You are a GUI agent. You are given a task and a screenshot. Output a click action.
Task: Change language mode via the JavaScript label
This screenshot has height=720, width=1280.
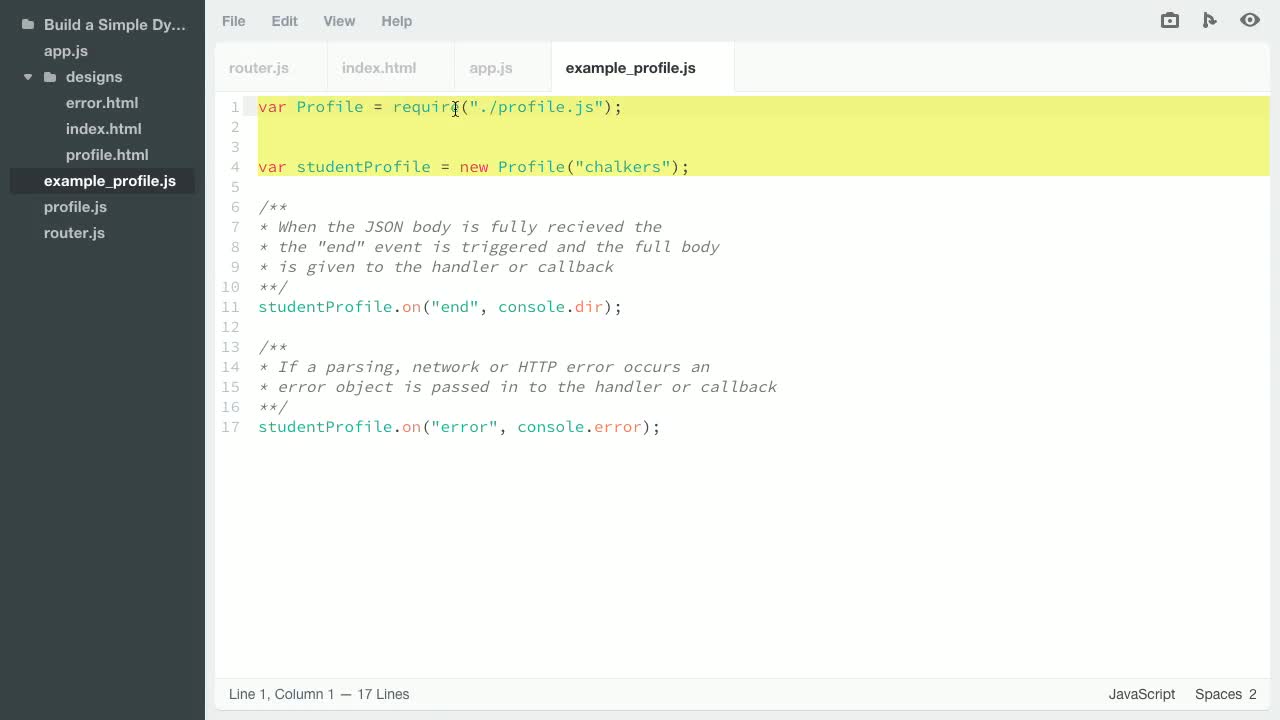coord(1140,694)
